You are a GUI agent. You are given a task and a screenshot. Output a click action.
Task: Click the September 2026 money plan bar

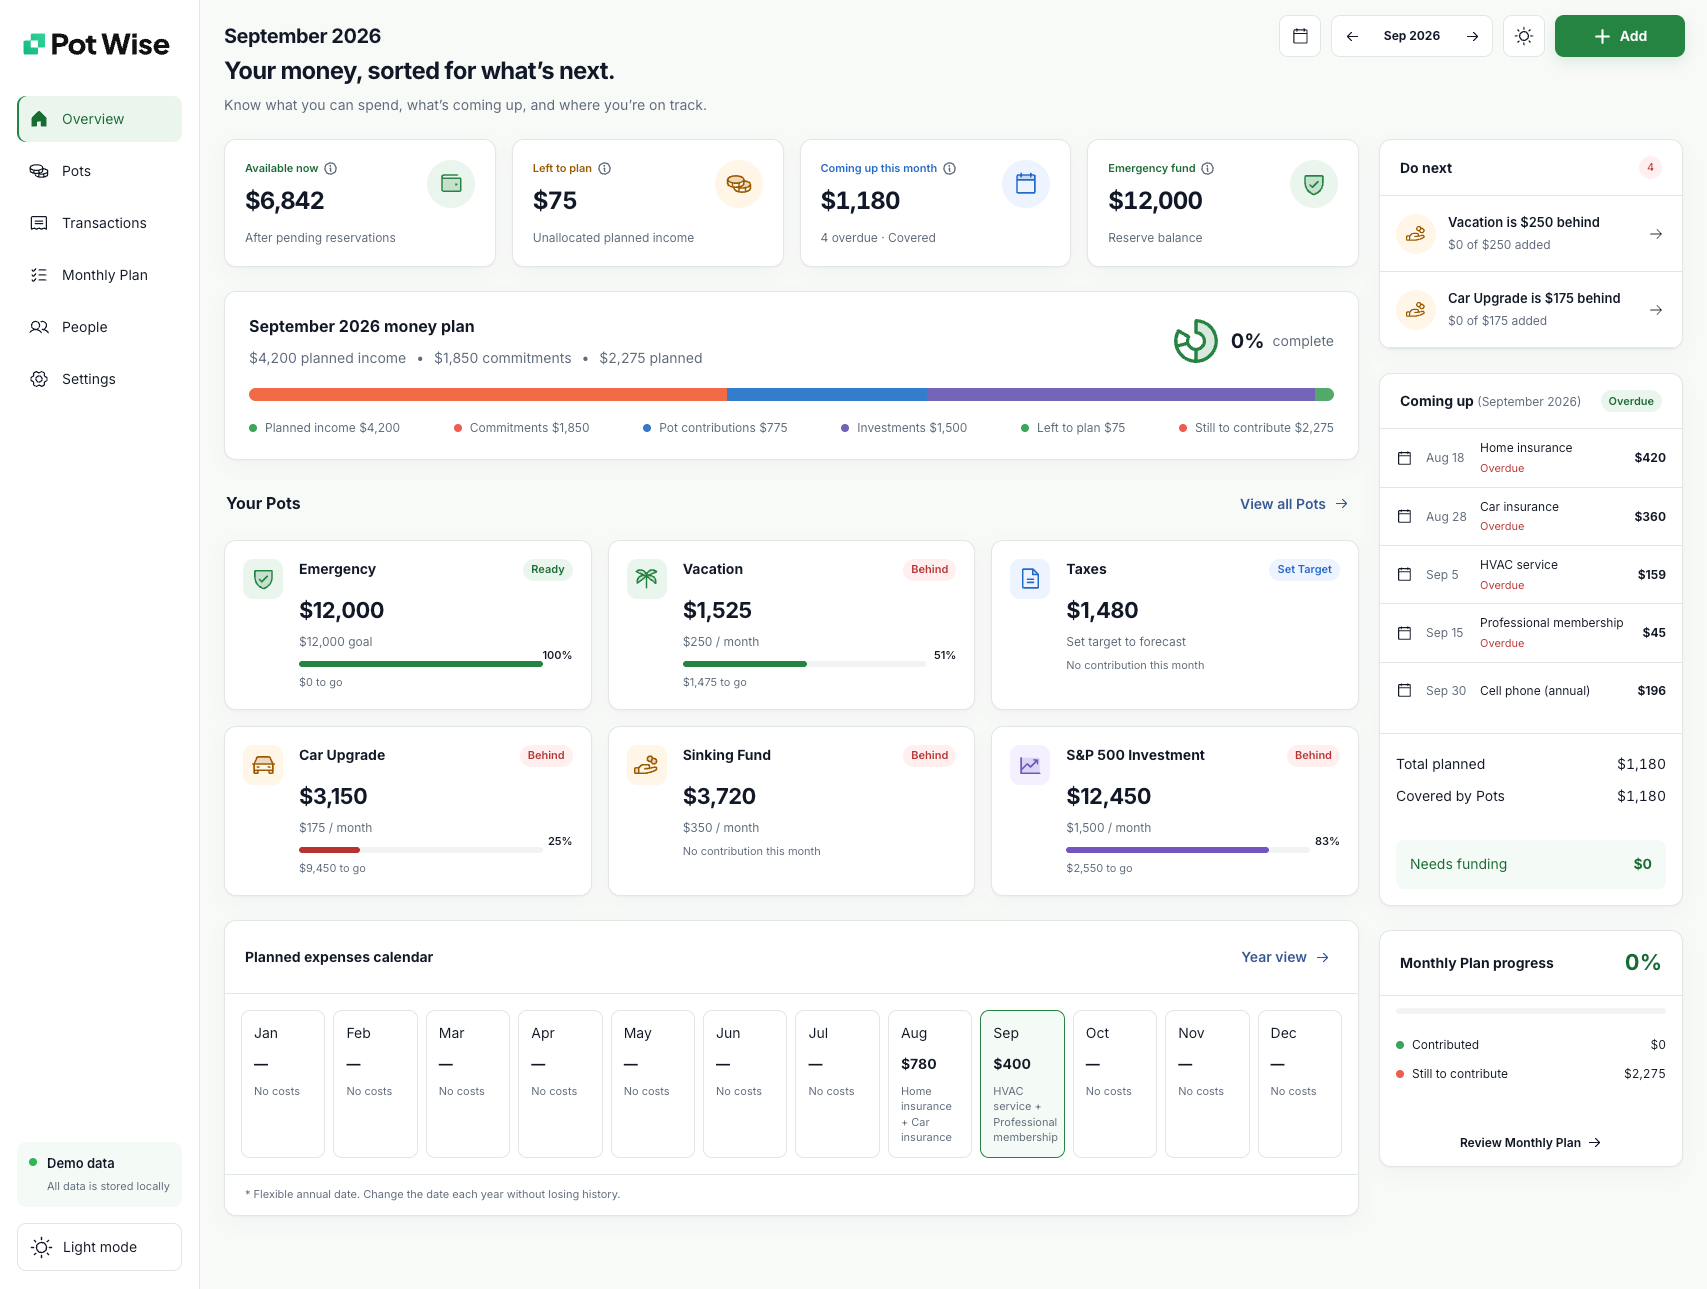click(791, 395)
